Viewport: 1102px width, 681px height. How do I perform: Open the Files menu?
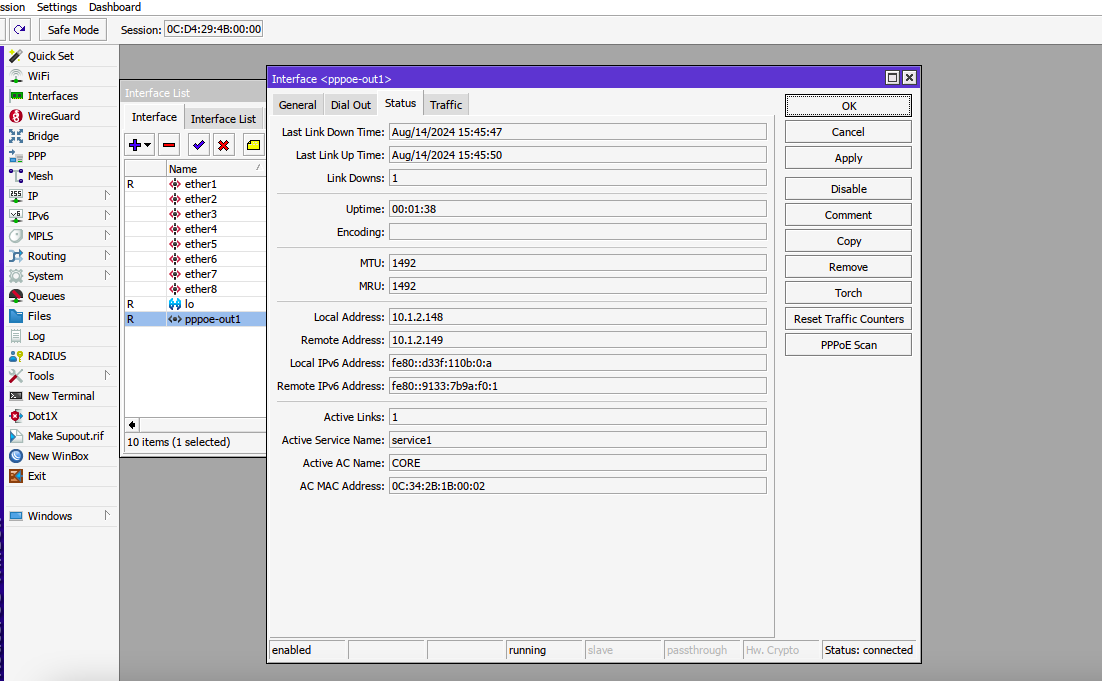pyautogui.click(x=39, y=316)
